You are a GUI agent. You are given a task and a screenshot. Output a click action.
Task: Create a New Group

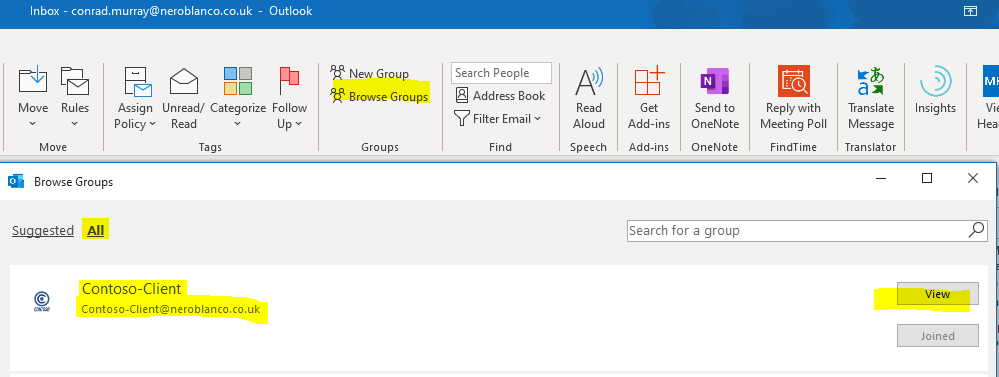pyautogui.click(x=370, y=73)
